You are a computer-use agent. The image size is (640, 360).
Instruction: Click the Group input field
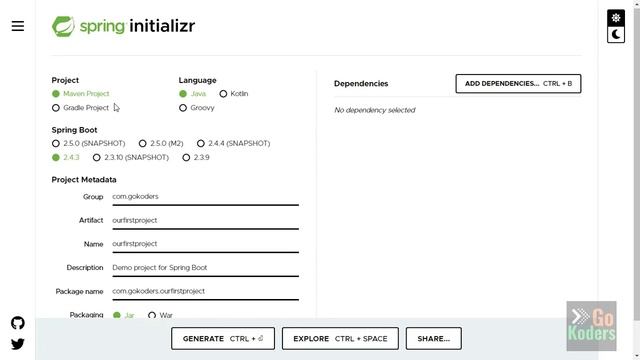205,197
